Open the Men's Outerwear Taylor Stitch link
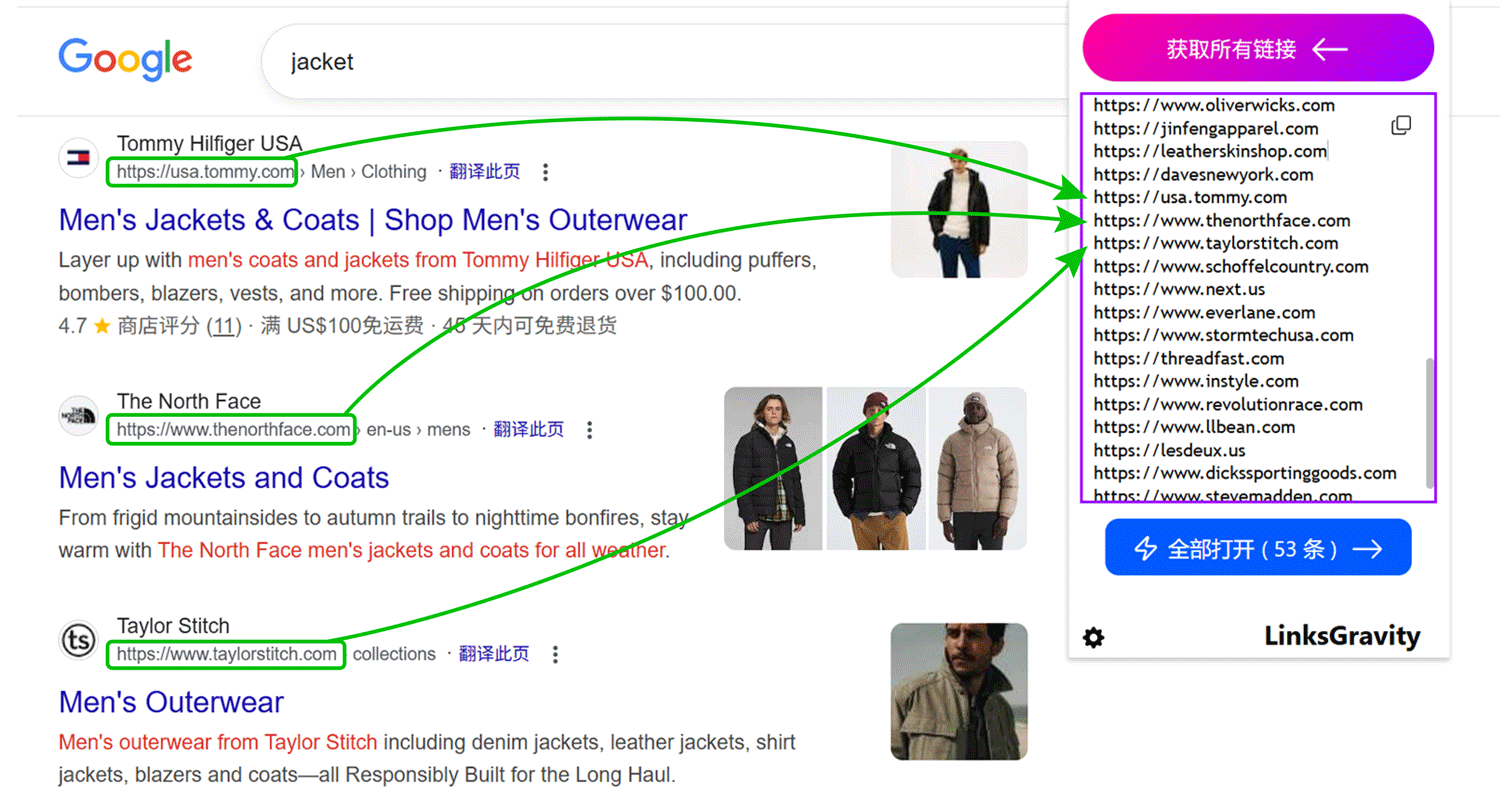 pyautogui.click(x=171, y=702)
